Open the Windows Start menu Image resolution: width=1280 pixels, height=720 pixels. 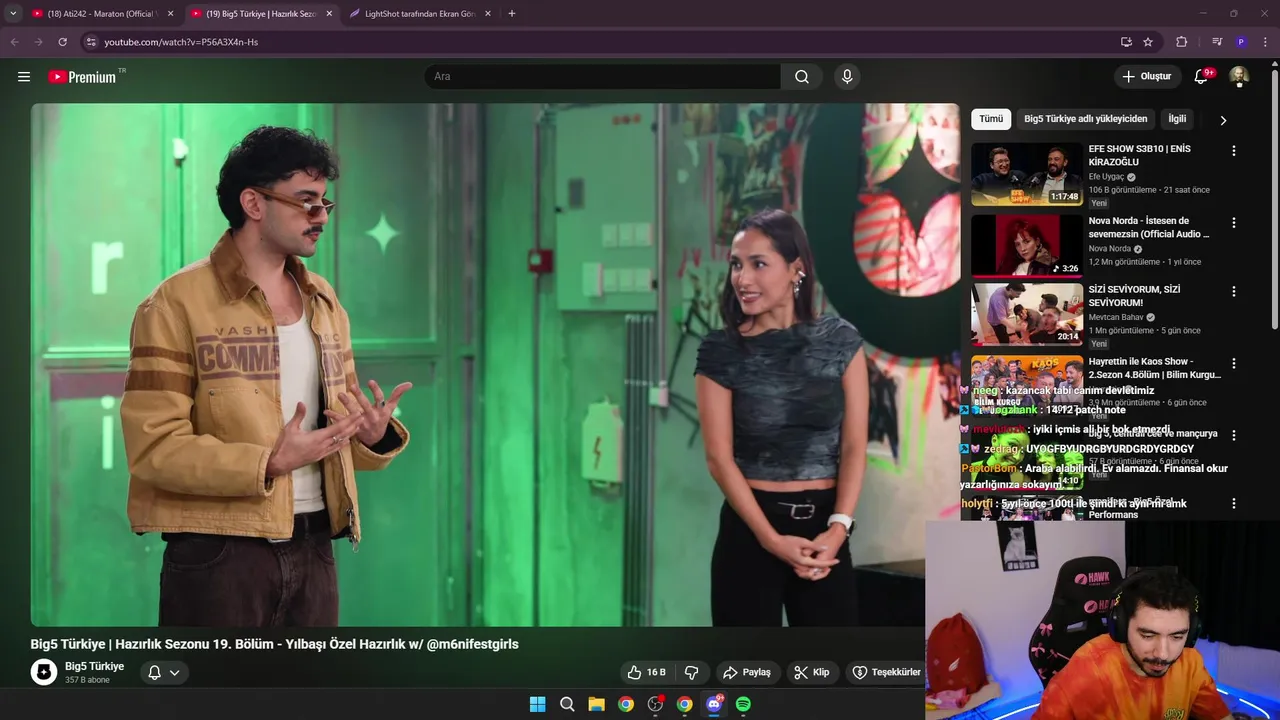pyautogui.click(x=537, y=704)
